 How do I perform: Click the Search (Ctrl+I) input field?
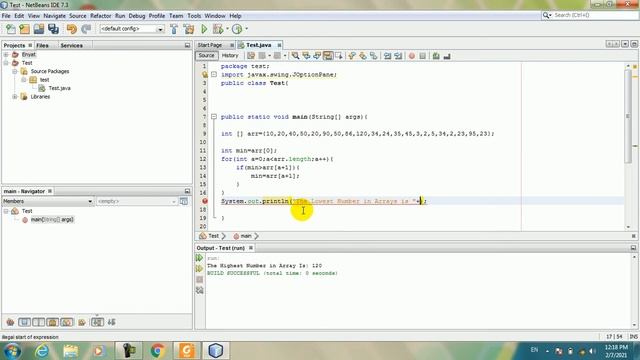[x=595, y=15]
